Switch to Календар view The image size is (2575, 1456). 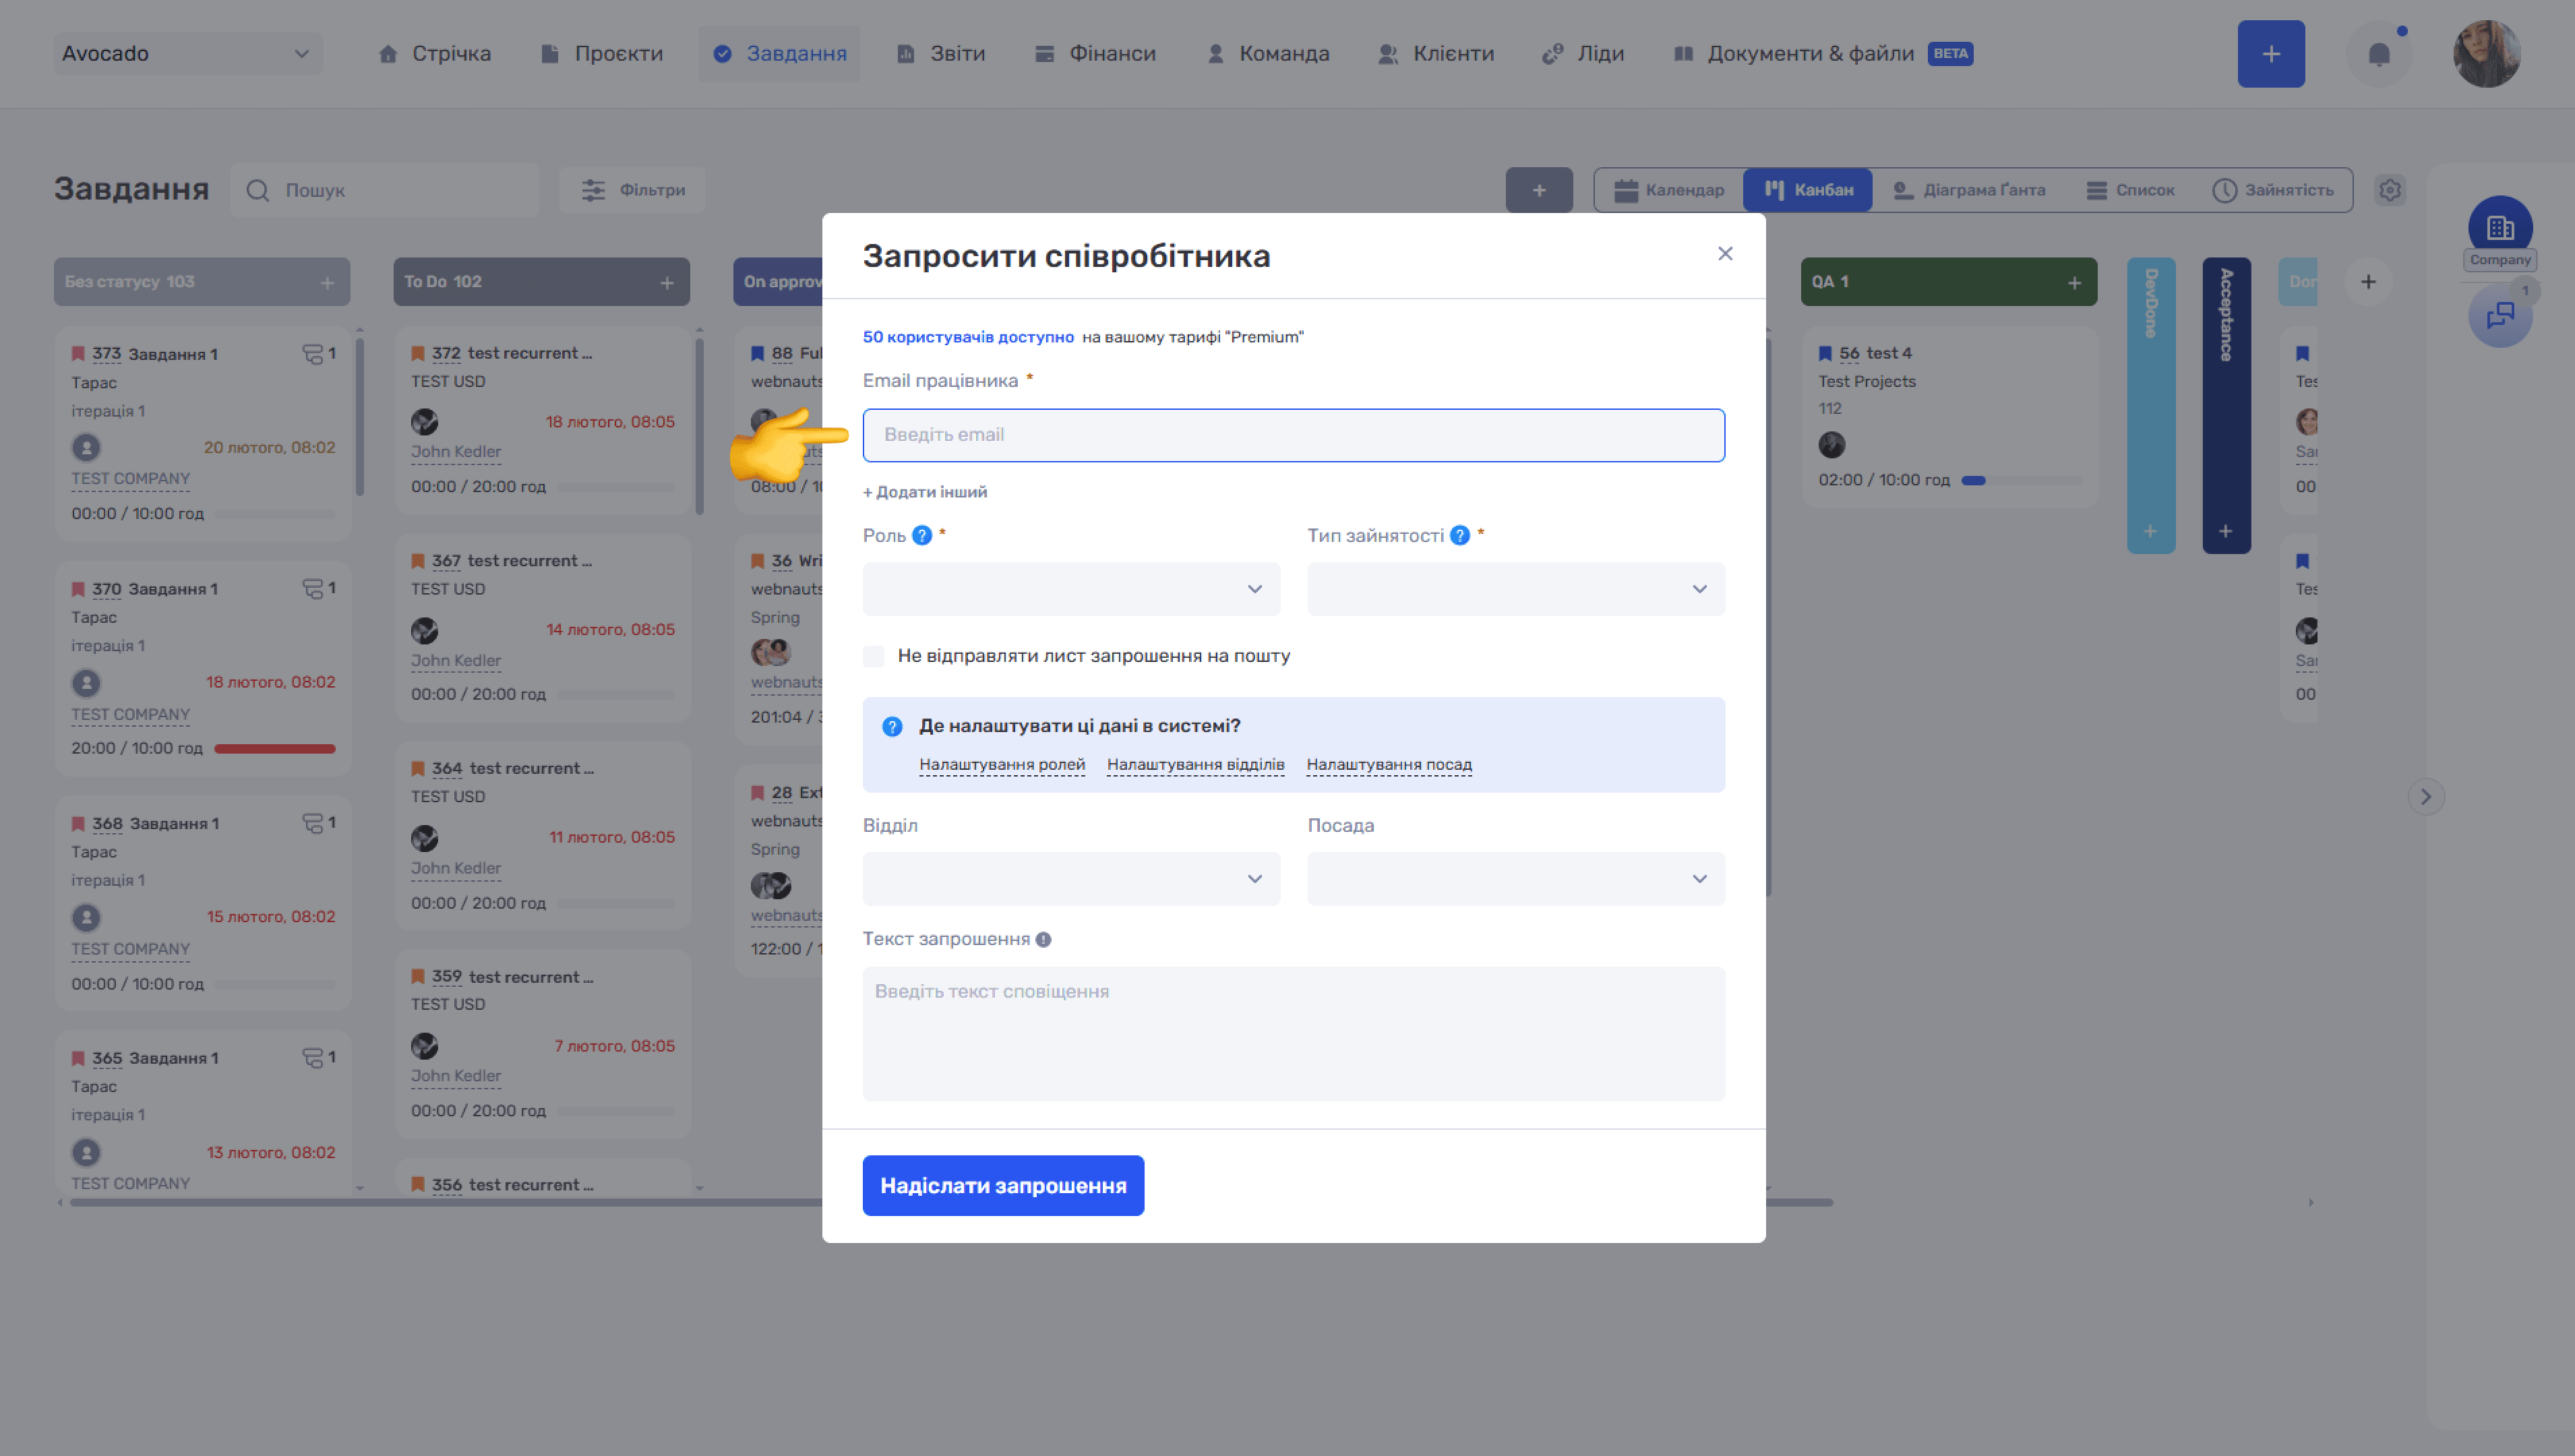[1669, 190]
